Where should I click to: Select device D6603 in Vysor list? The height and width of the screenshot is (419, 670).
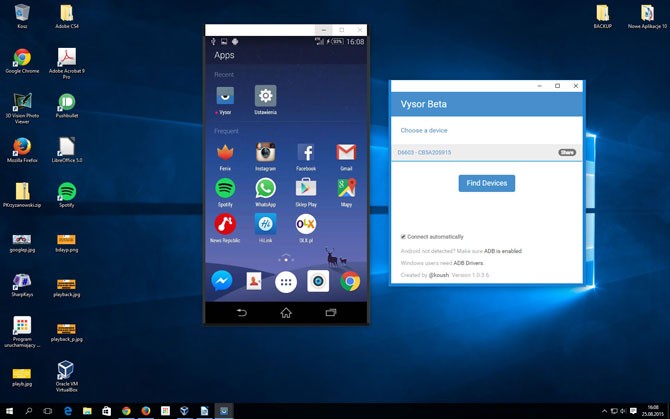tap(486, 152)
